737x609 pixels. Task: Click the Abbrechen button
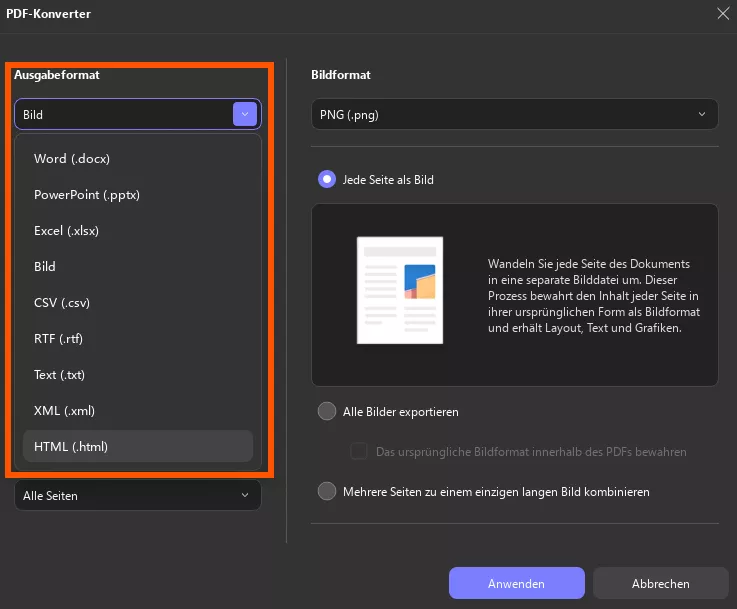tap(660, 583)
